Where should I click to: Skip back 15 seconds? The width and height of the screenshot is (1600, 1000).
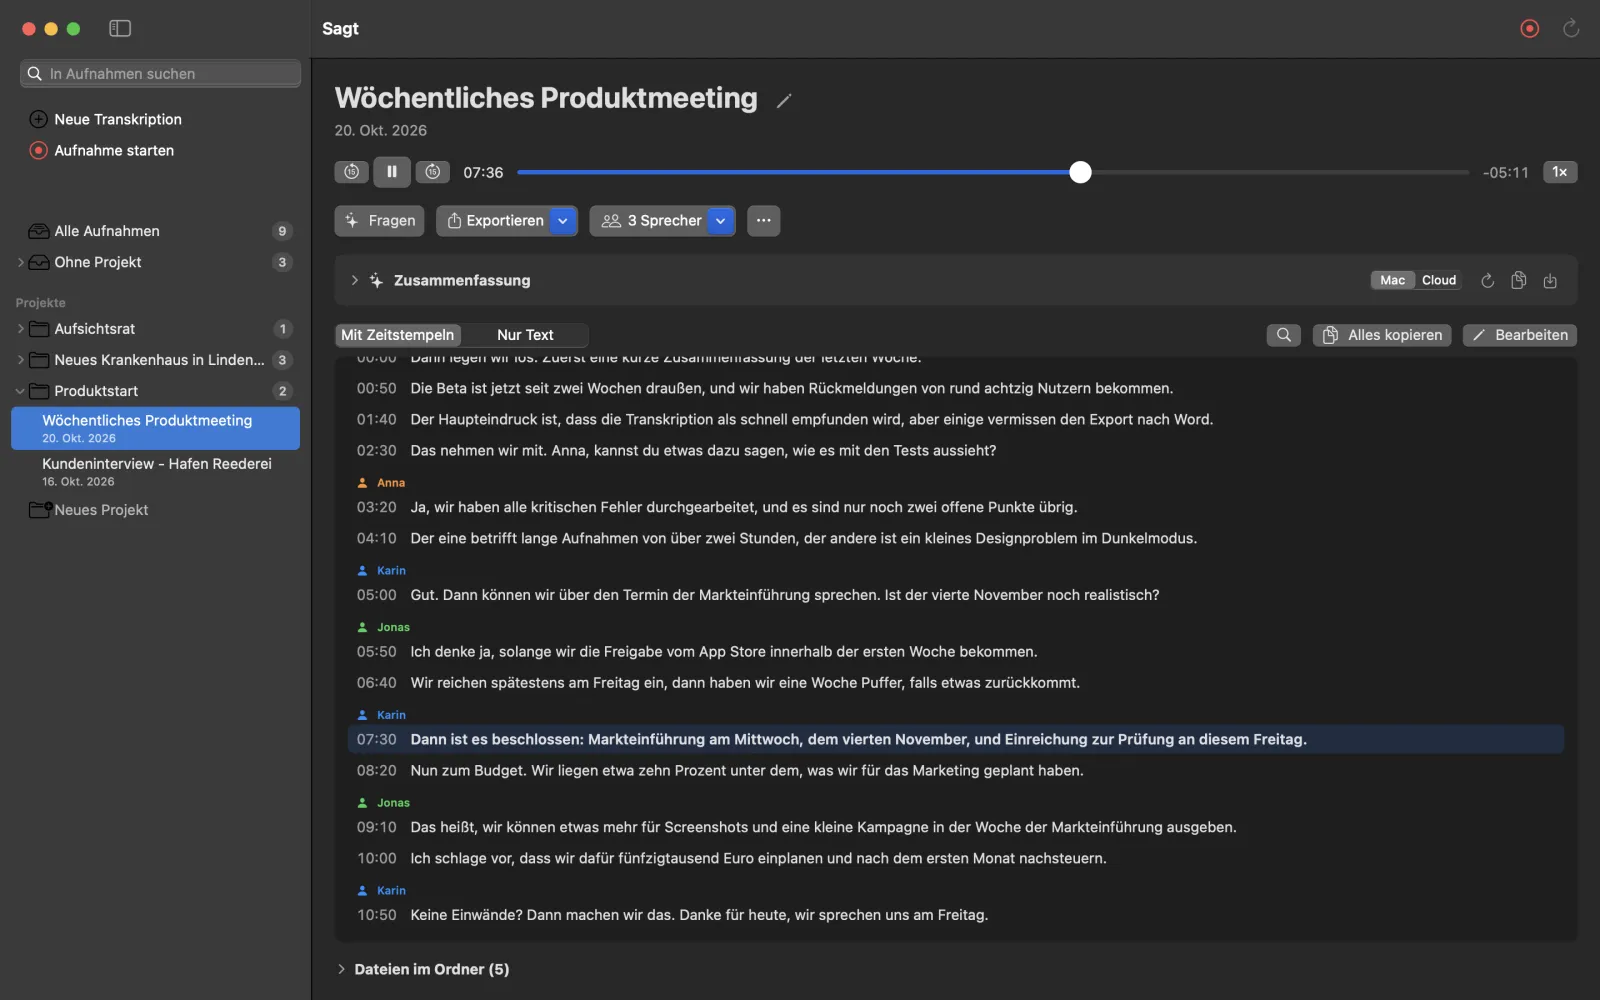(351, 172)
